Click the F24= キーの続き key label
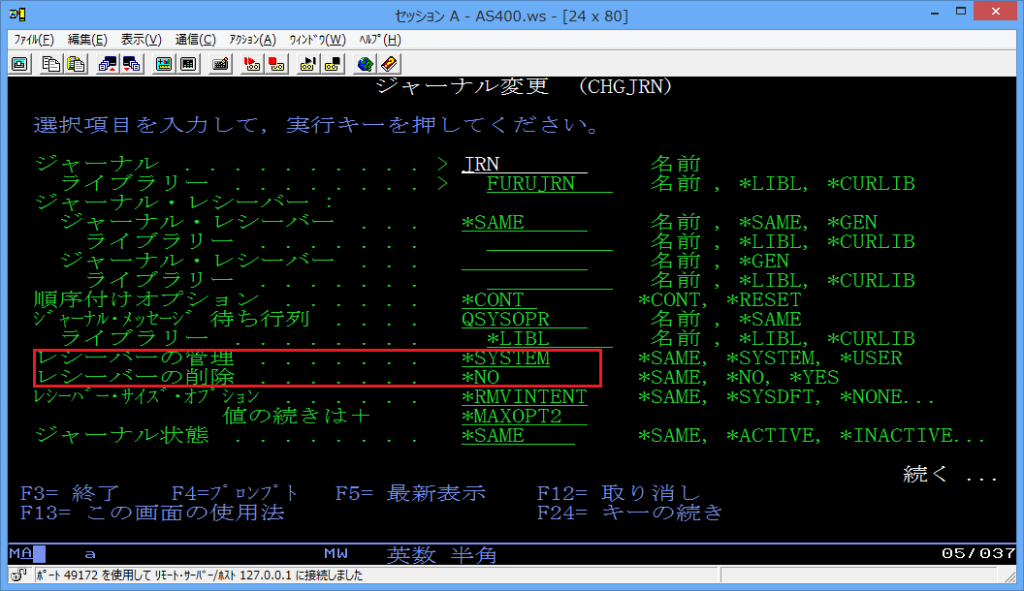 pos(630,512)
